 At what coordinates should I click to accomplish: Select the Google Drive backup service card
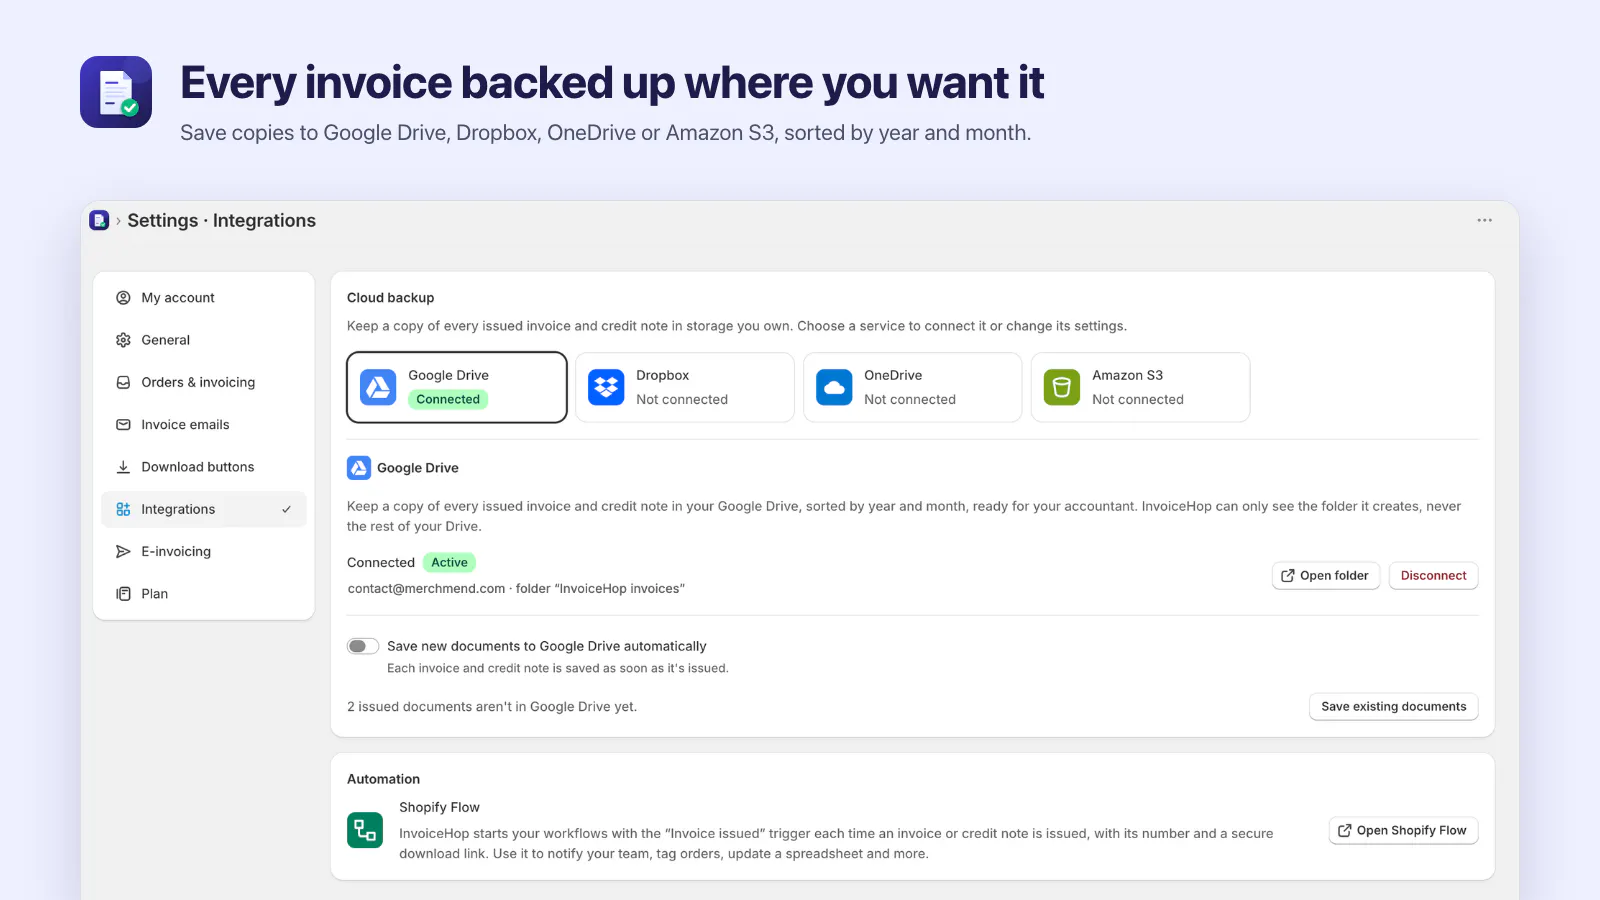(x=457, y=387)
